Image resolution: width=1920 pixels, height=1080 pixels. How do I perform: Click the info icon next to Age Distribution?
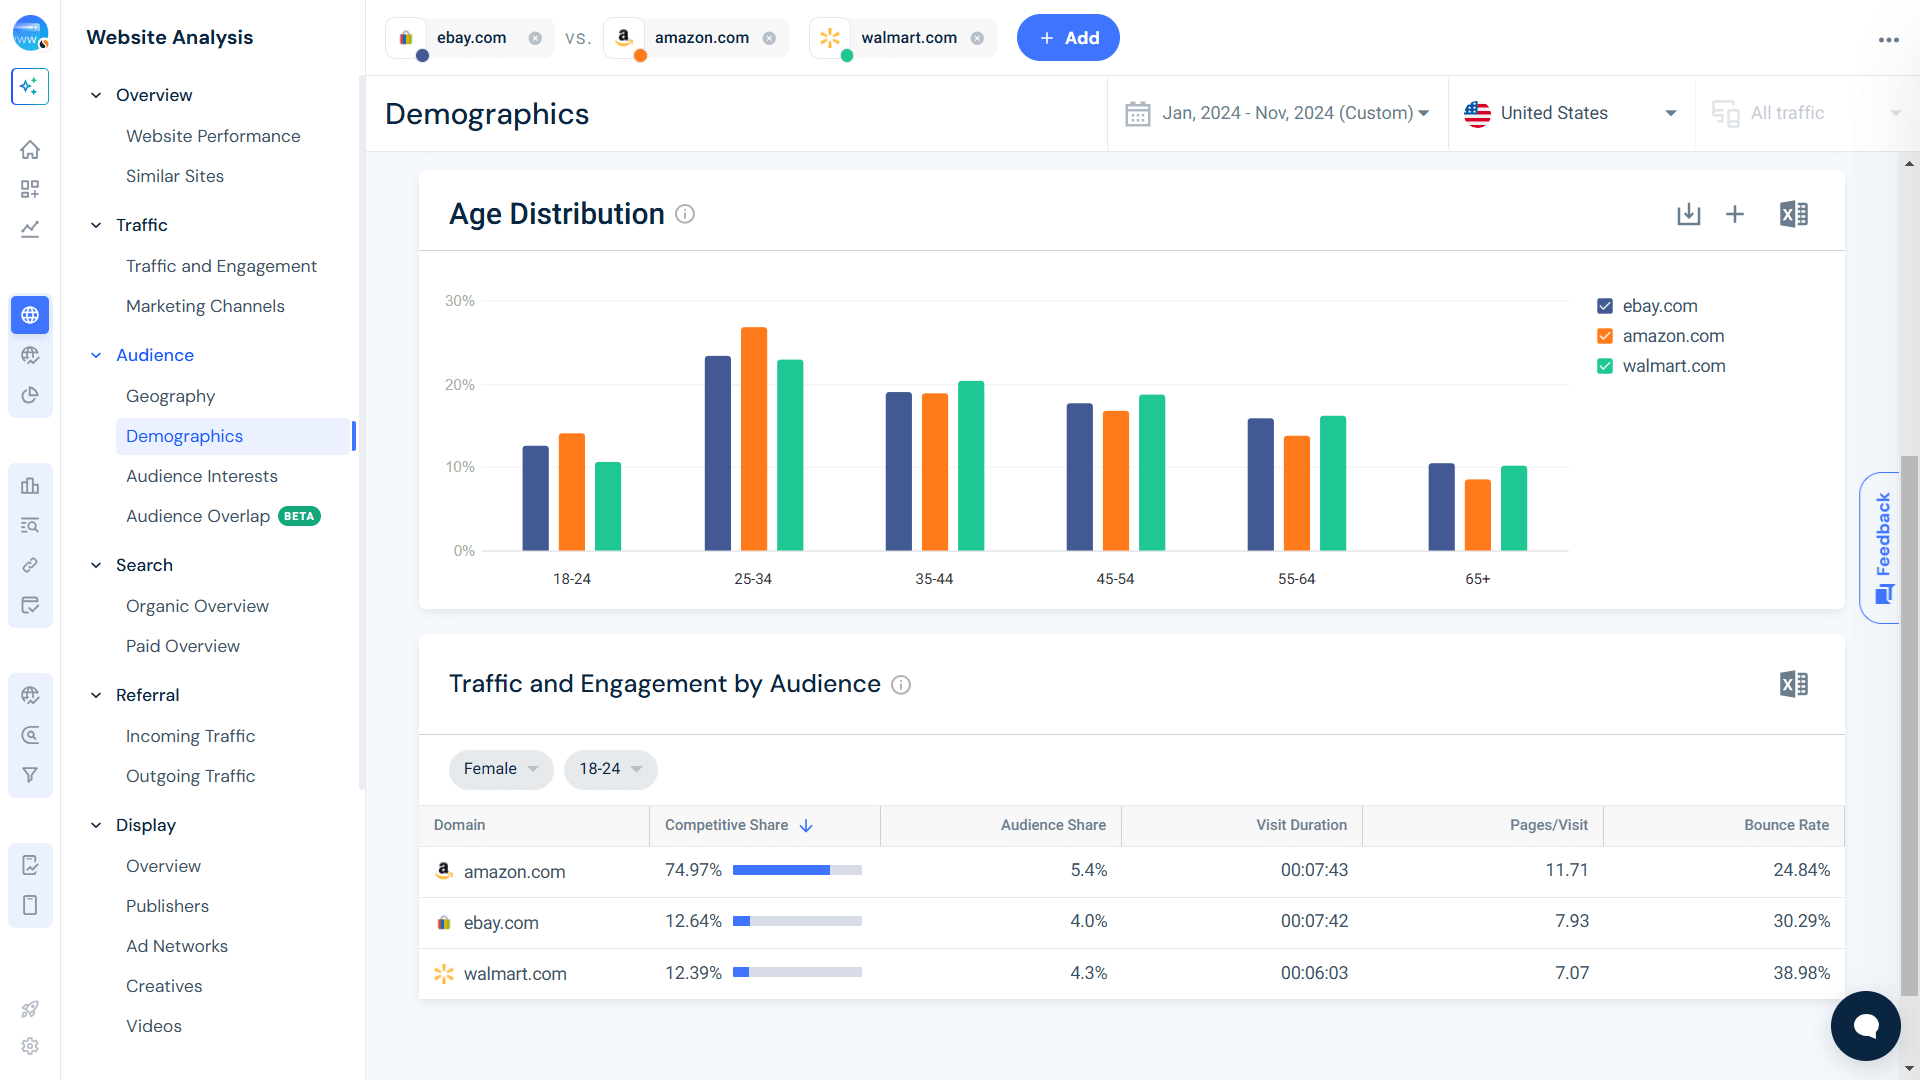[686, 214]
